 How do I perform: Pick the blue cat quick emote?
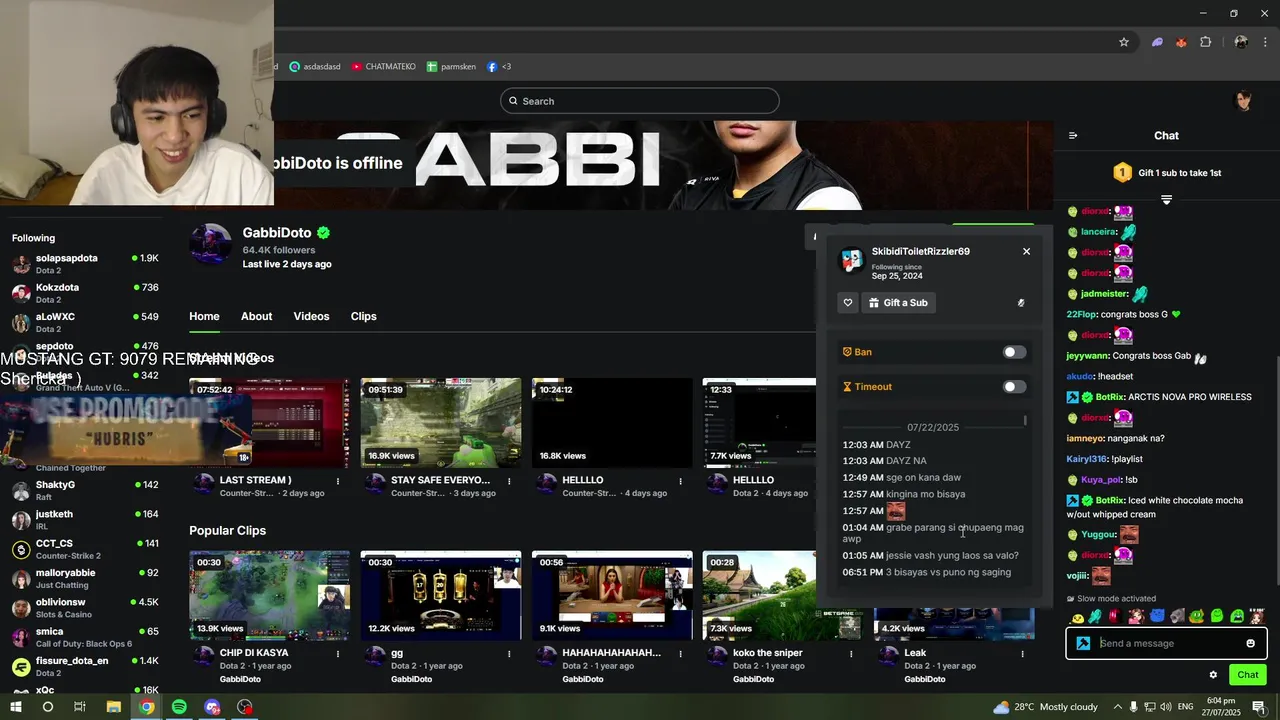[1156, 616]
